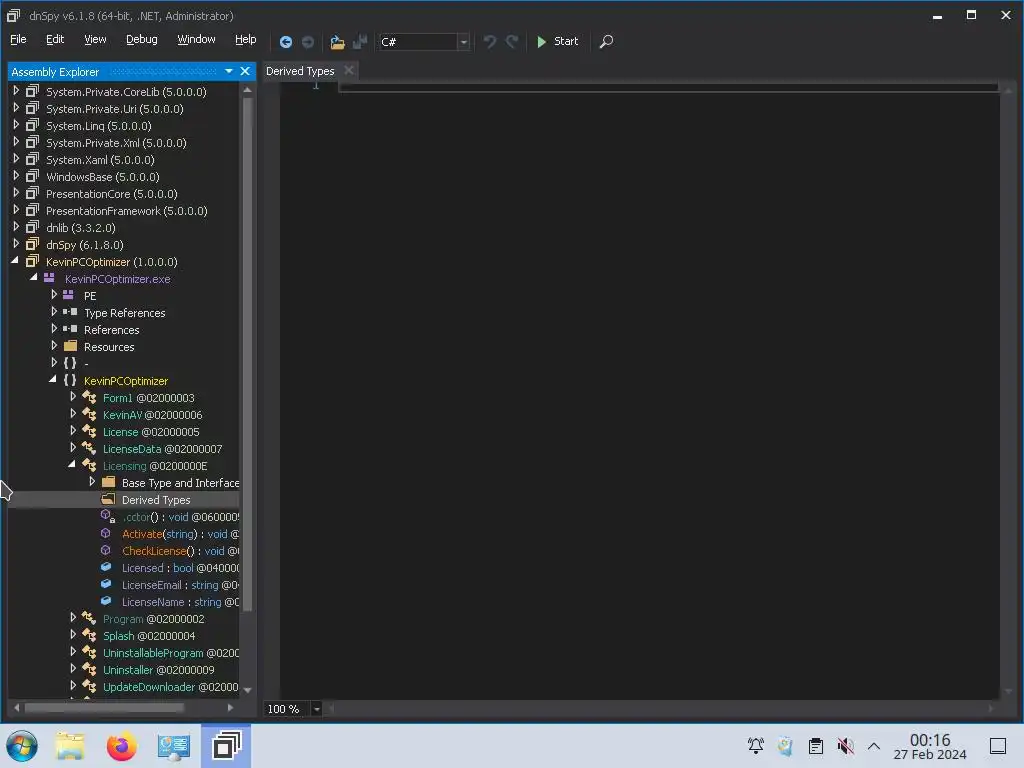Close the Derived Types tab

click(x=349, y=70)
